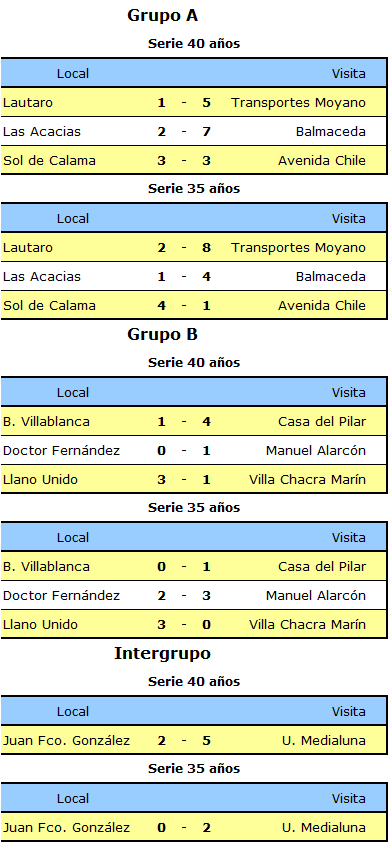Select Juan Fco. González in the 2 - 5 row
Screen dimensions: 388x842
pyautogui.click(x=67, y=741)
